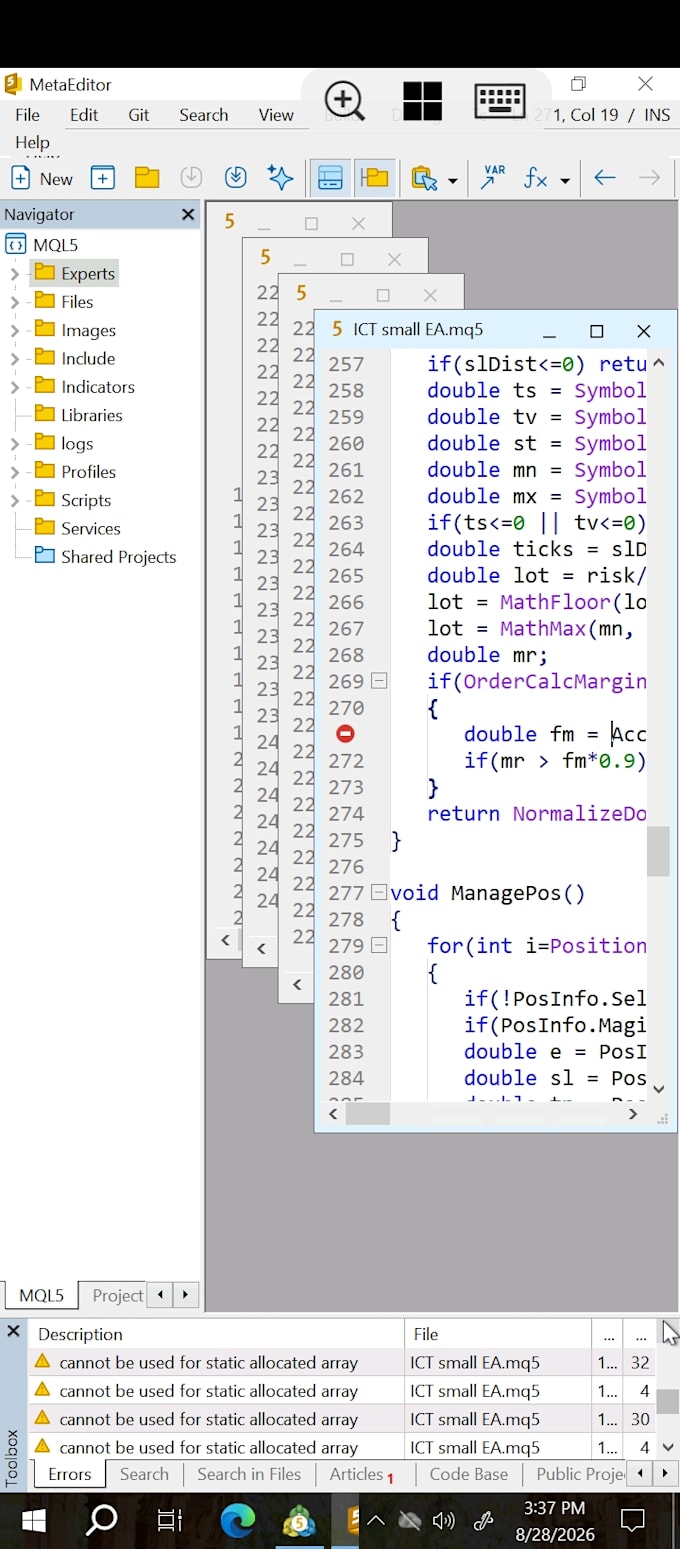The width and height of the screenshot is (680, 1549).
Task: Open the Search menu
Action: 204,115
